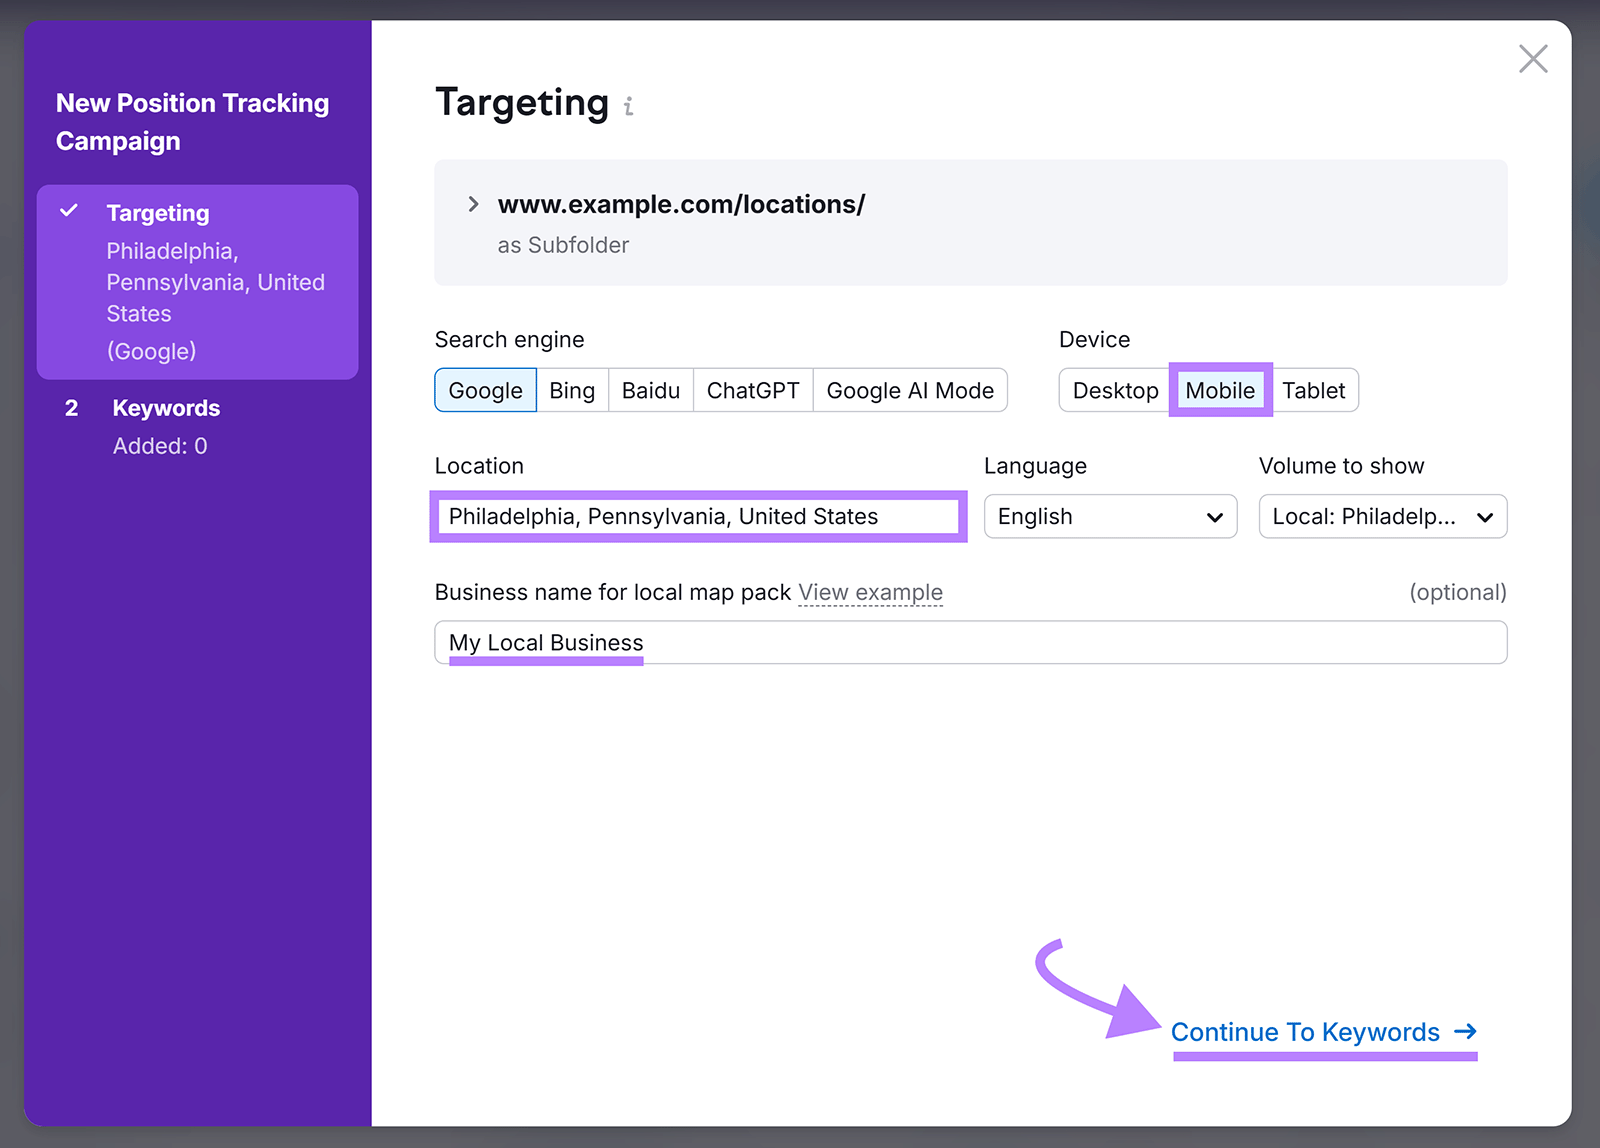Close the New Position Tracking Campaign dialog
Image resolution: width=1600 pixels, height=1148 pixels.
pos(1533,59)
